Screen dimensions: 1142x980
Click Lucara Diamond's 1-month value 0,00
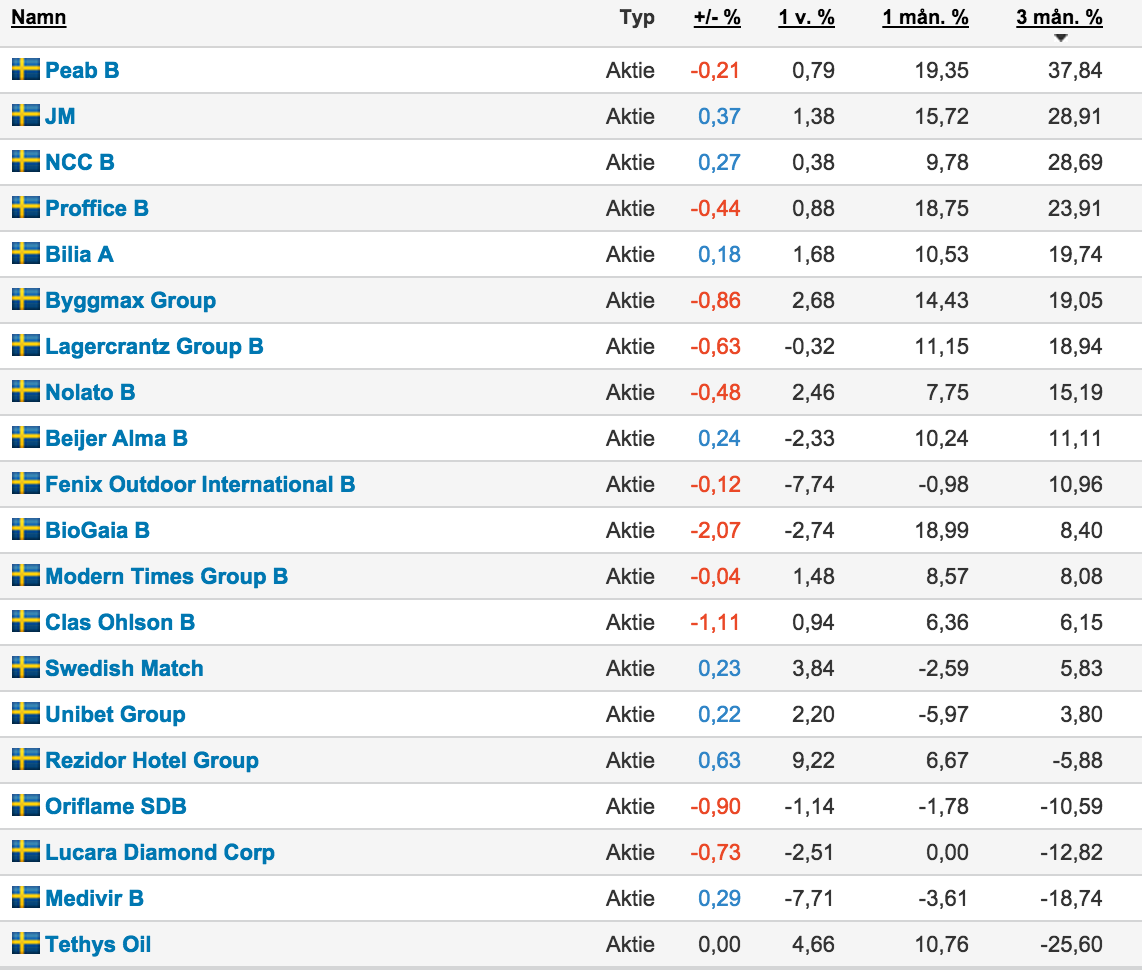point(947,852)
